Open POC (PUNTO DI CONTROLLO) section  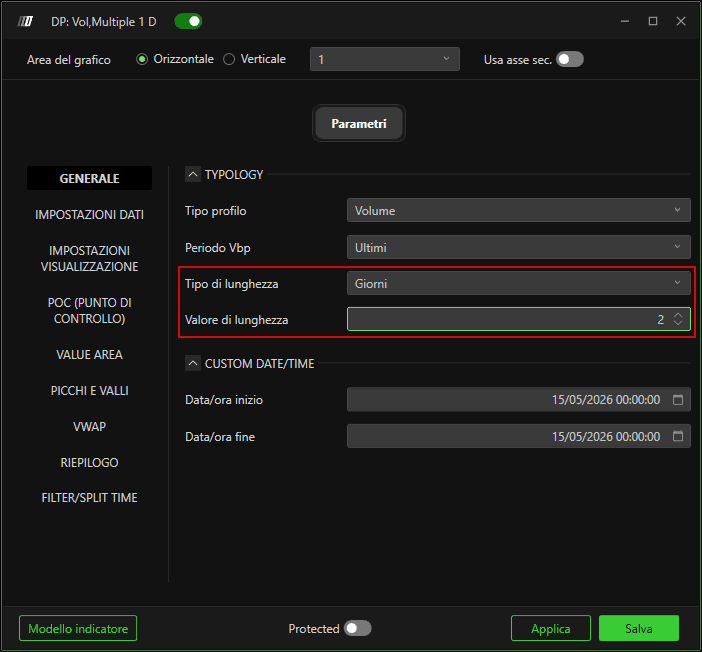(90, 310)
